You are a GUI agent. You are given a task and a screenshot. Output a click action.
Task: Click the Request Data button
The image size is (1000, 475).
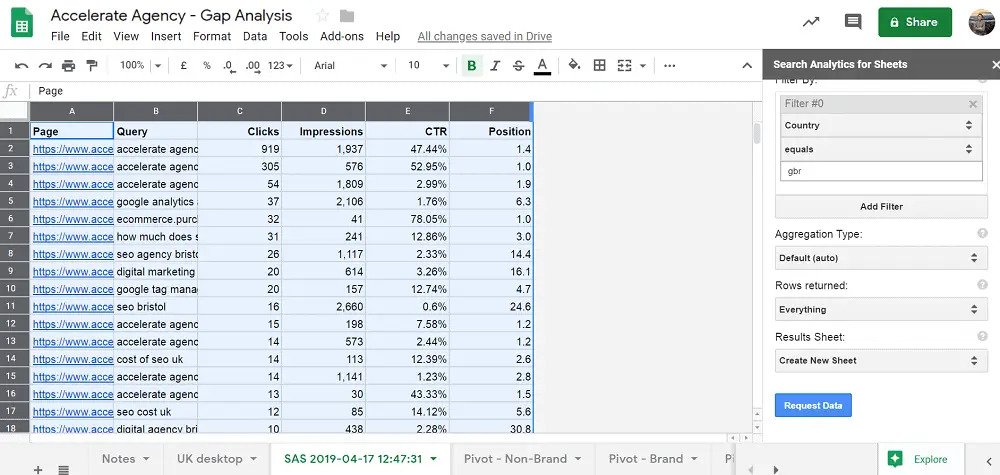(x=813, y=405)
